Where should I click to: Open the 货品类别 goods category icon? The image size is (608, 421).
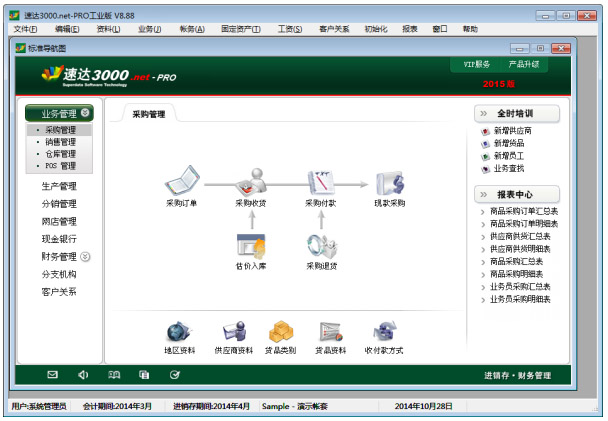(281, 332)
